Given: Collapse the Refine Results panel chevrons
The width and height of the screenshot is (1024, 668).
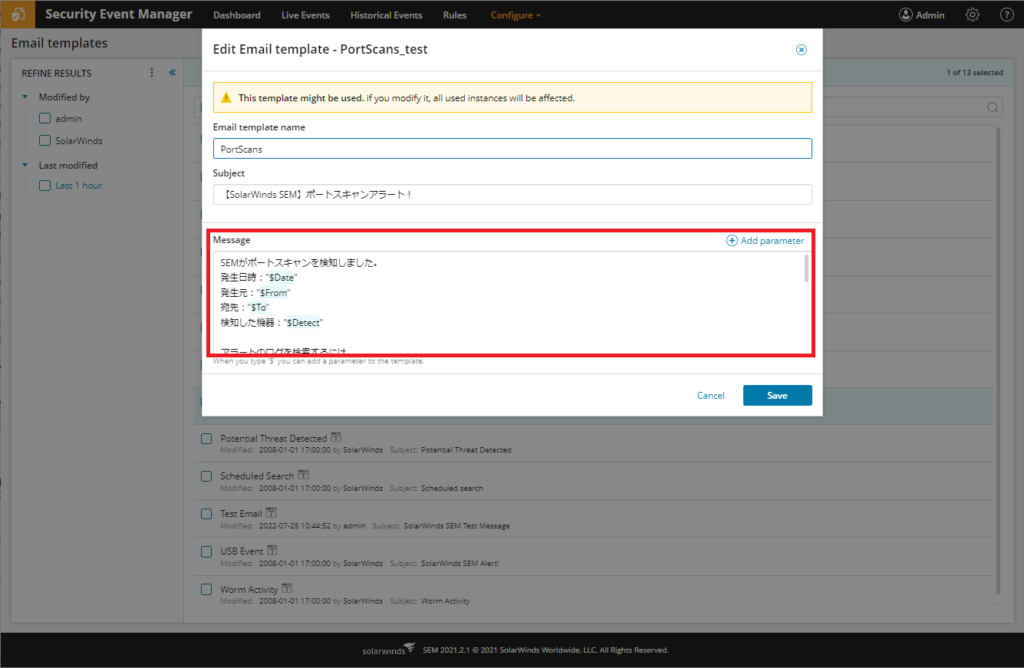Looking at the screenshot, I should [172, 72].
